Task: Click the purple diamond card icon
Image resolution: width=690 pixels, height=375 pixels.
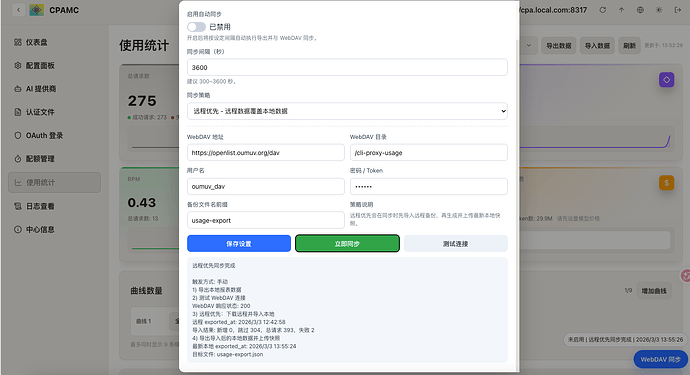Action: coord(666,80)
